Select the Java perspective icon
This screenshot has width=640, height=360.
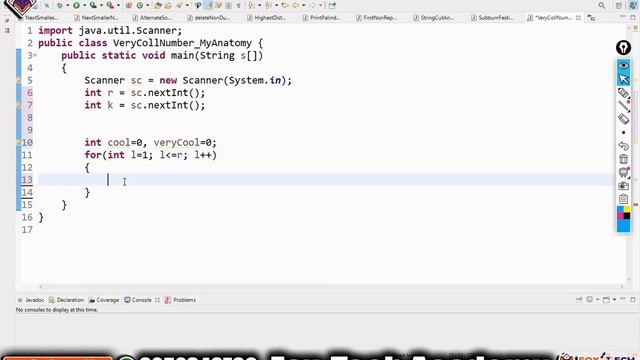click(x=633, y=5)
